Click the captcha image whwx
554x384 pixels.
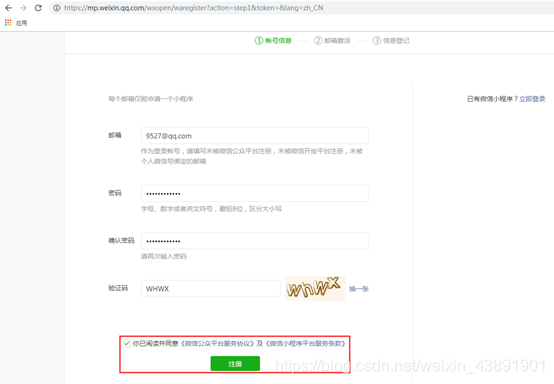pyautogui.click(x=315, y=288)
